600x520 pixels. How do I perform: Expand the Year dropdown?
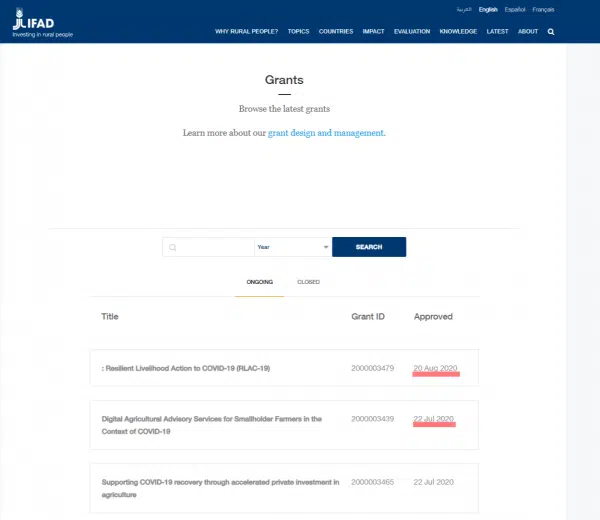click(293, 247)
